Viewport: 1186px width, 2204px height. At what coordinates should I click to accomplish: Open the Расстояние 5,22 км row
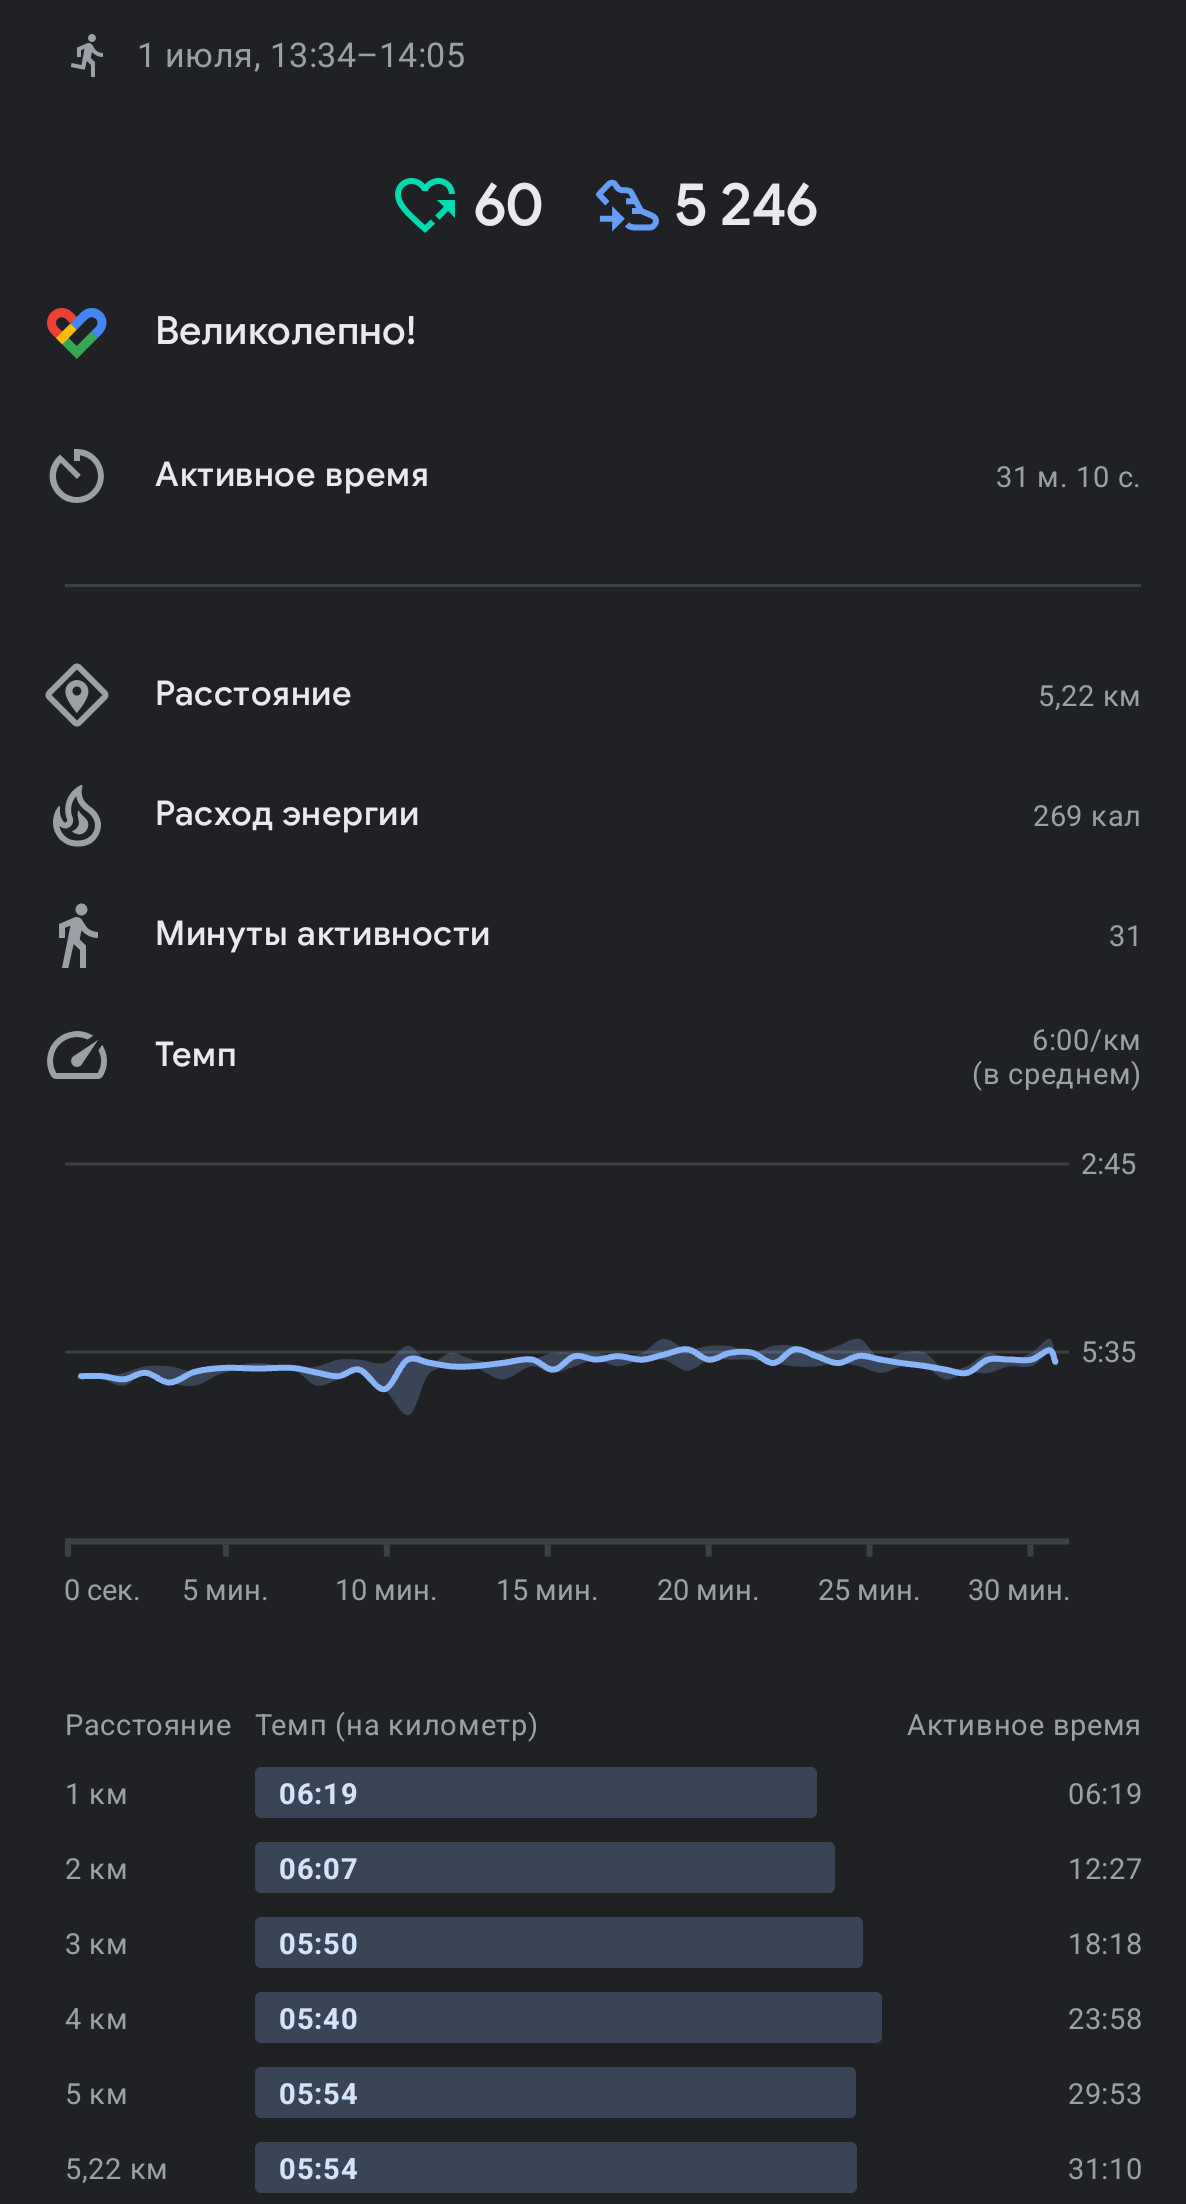tap(593, 695)
